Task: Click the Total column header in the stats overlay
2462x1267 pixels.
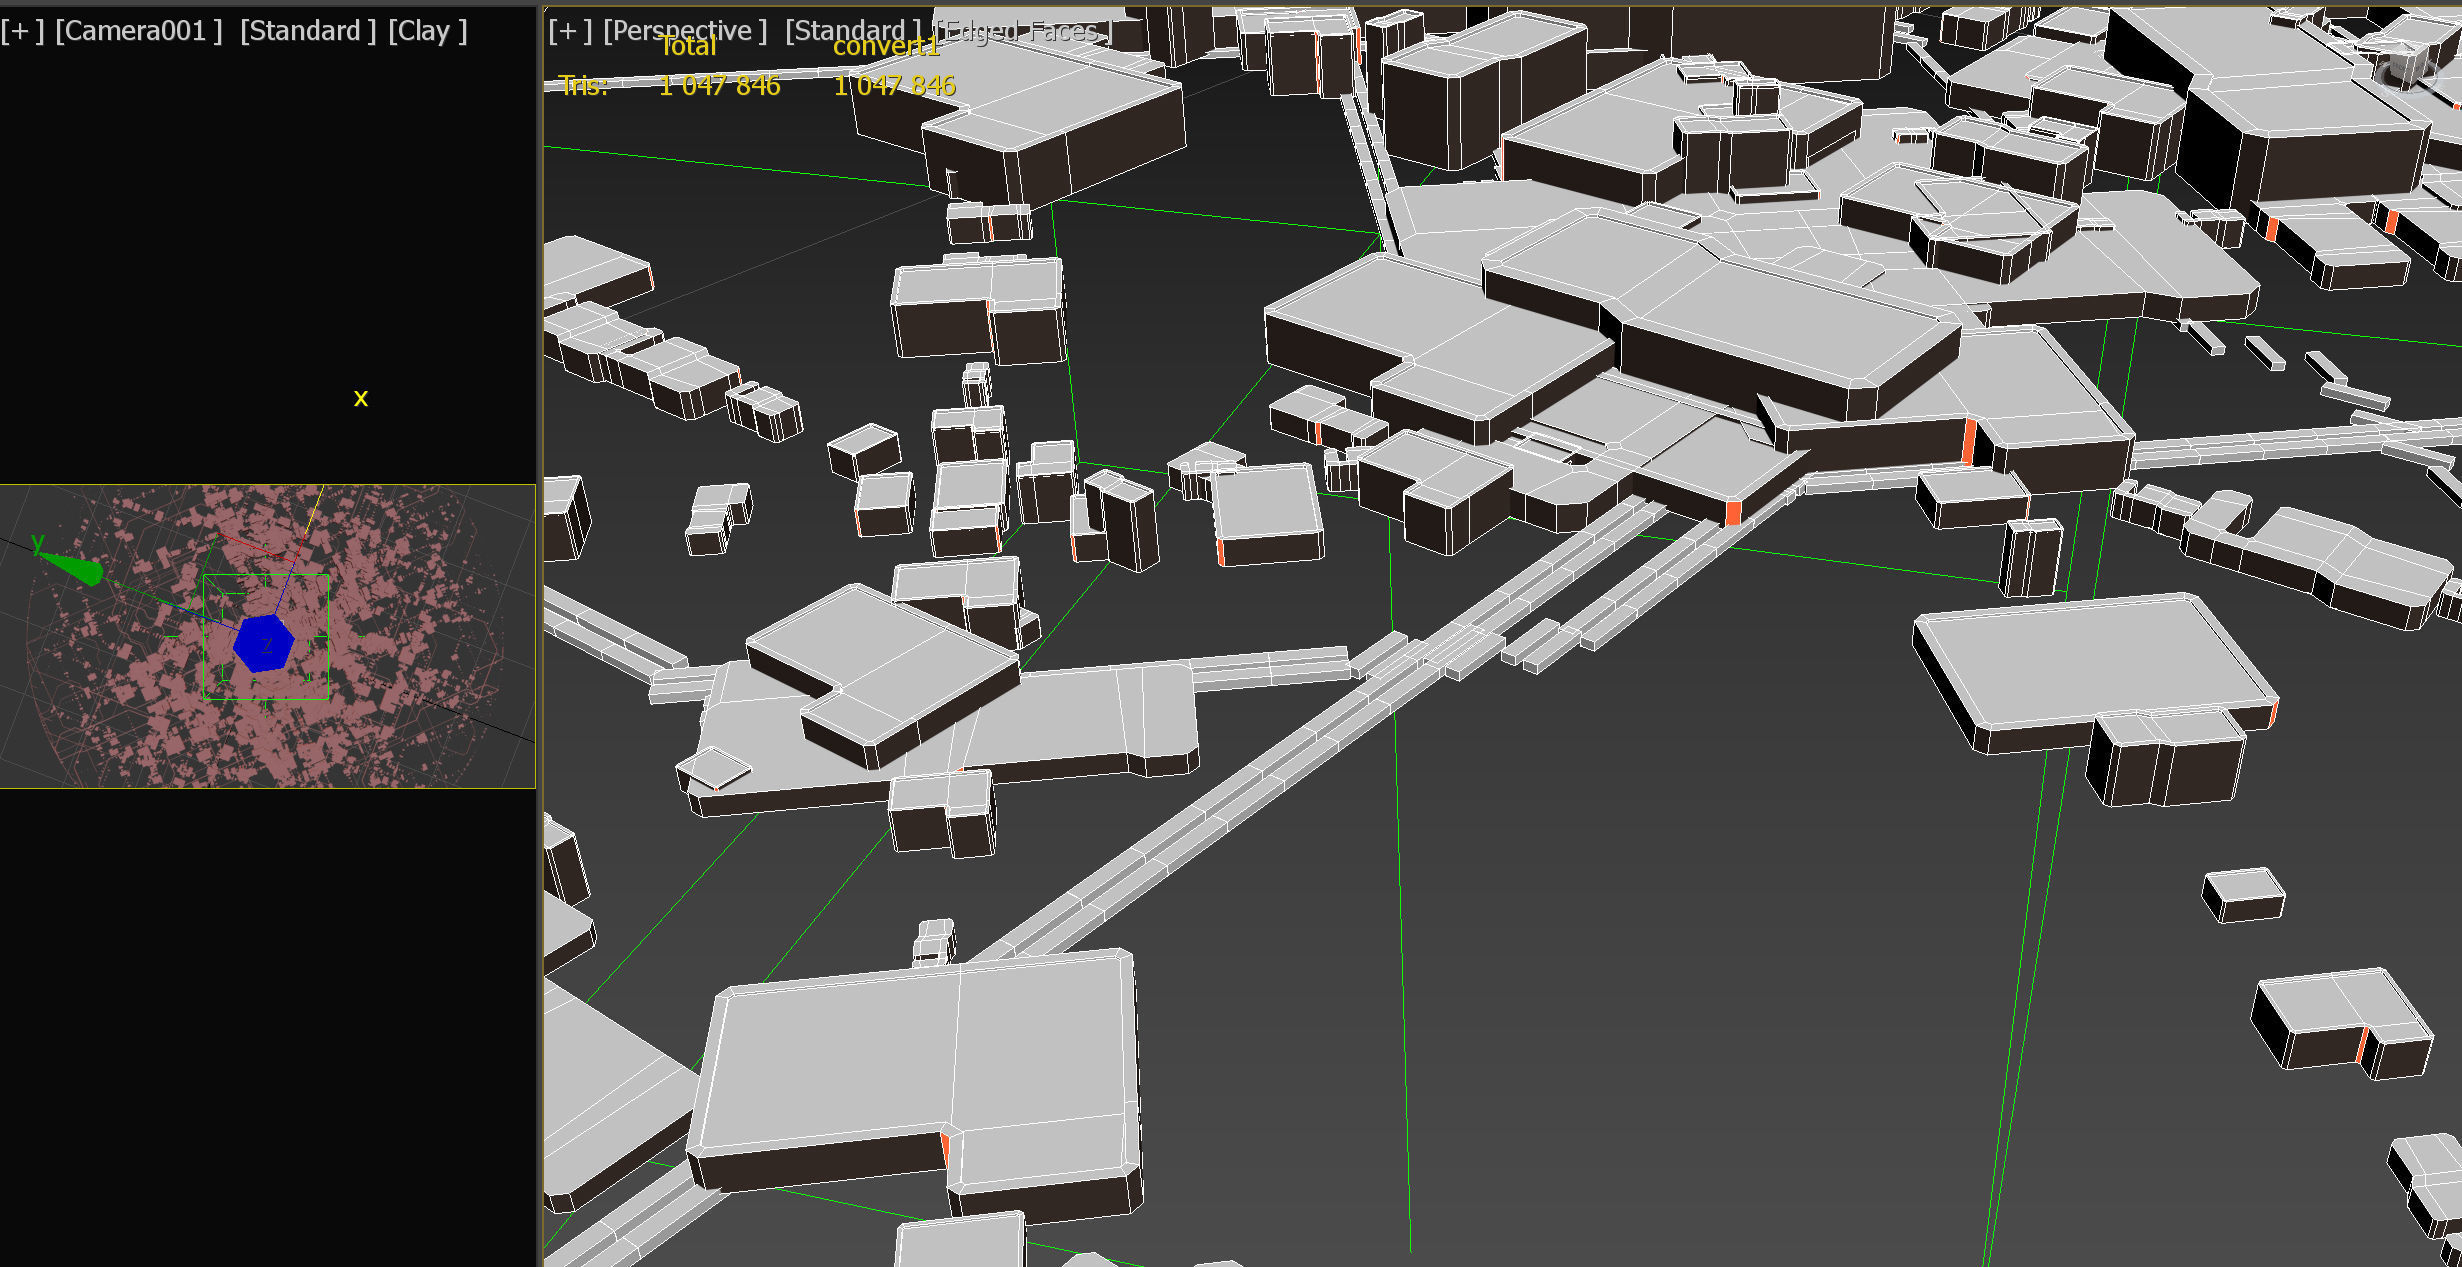Action: (688, 46)
